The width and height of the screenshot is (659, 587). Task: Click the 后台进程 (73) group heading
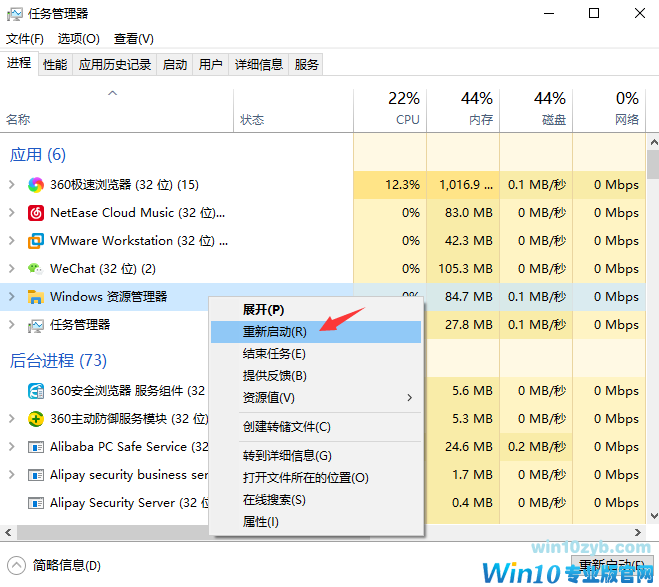coord(58,361)
